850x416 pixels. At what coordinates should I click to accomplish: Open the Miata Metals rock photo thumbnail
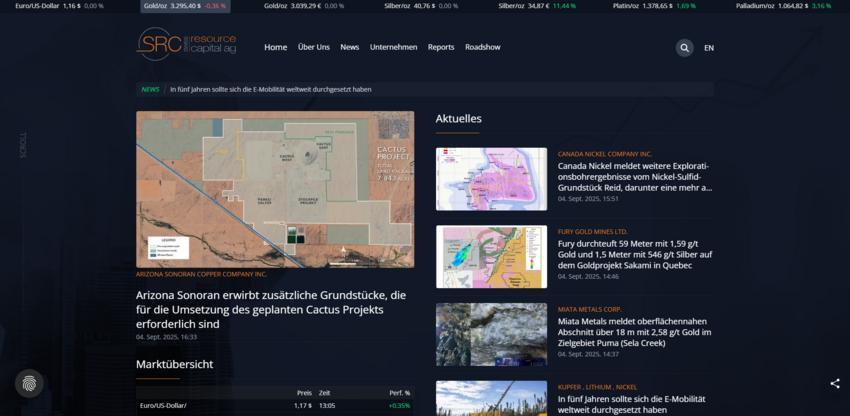click(x=491, y=335)
